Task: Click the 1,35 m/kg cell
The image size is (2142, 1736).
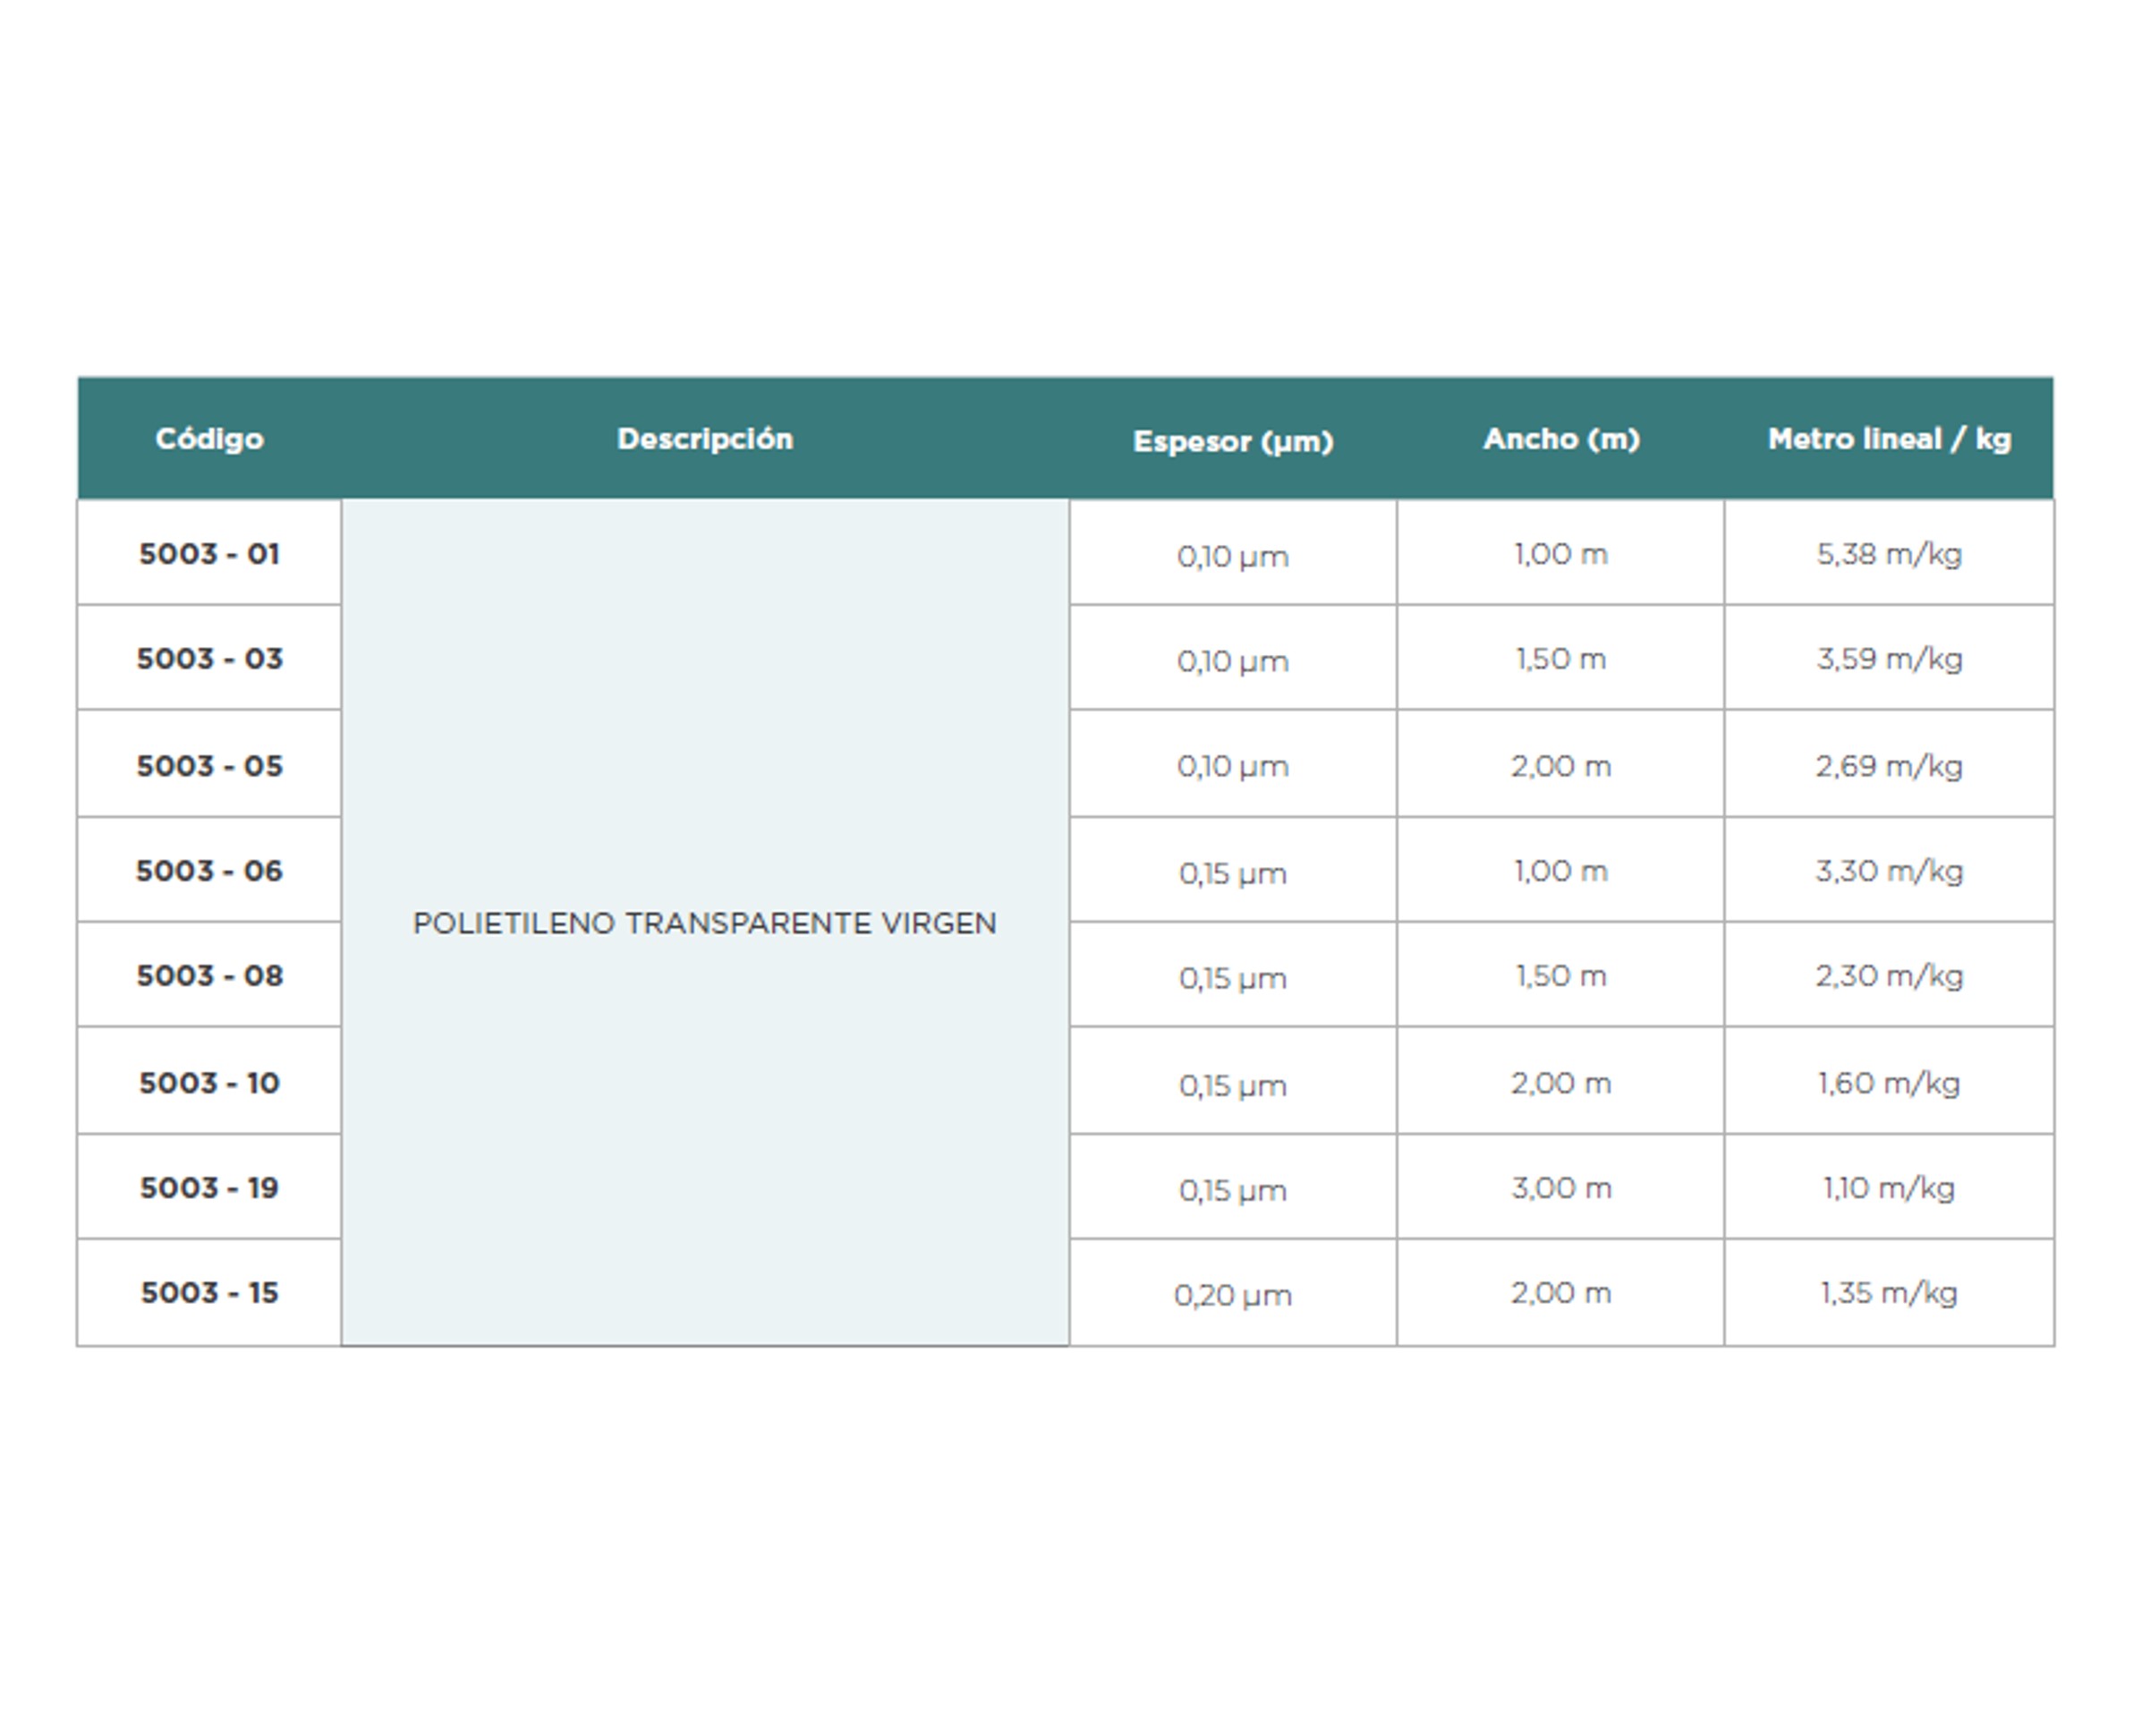Action: coord(1888,1292)
